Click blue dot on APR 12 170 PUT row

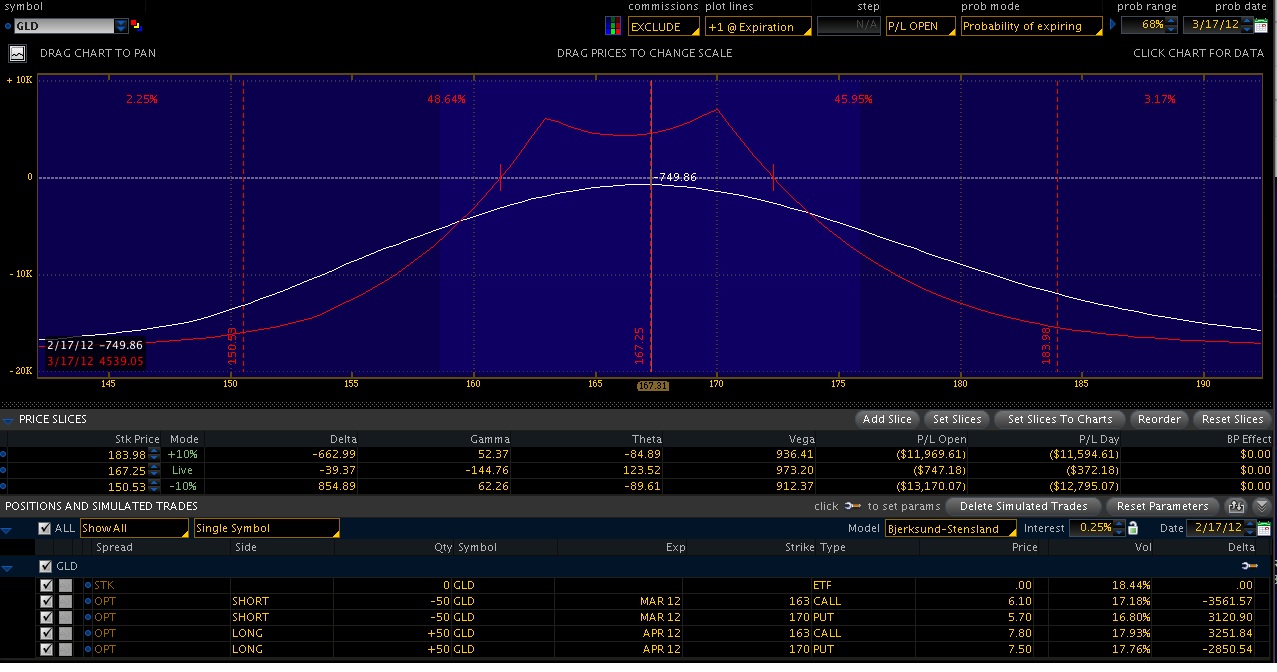tap(88, 649)
